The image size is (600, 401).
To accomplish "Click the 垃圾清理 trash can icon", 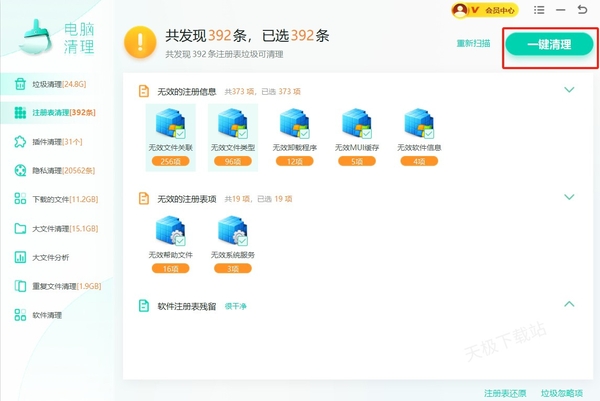I will pos(20,84).
